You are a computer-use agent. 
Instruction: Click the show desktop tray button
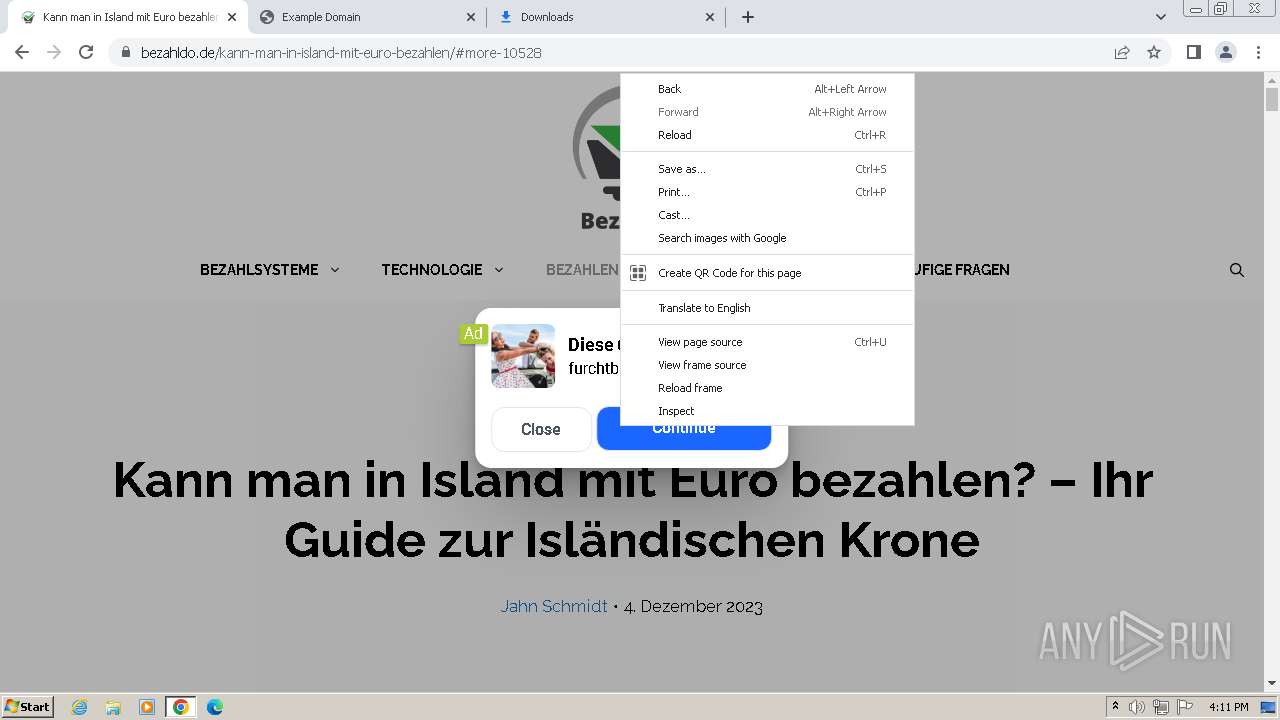pyautogui.click(x=1268, y=707)
